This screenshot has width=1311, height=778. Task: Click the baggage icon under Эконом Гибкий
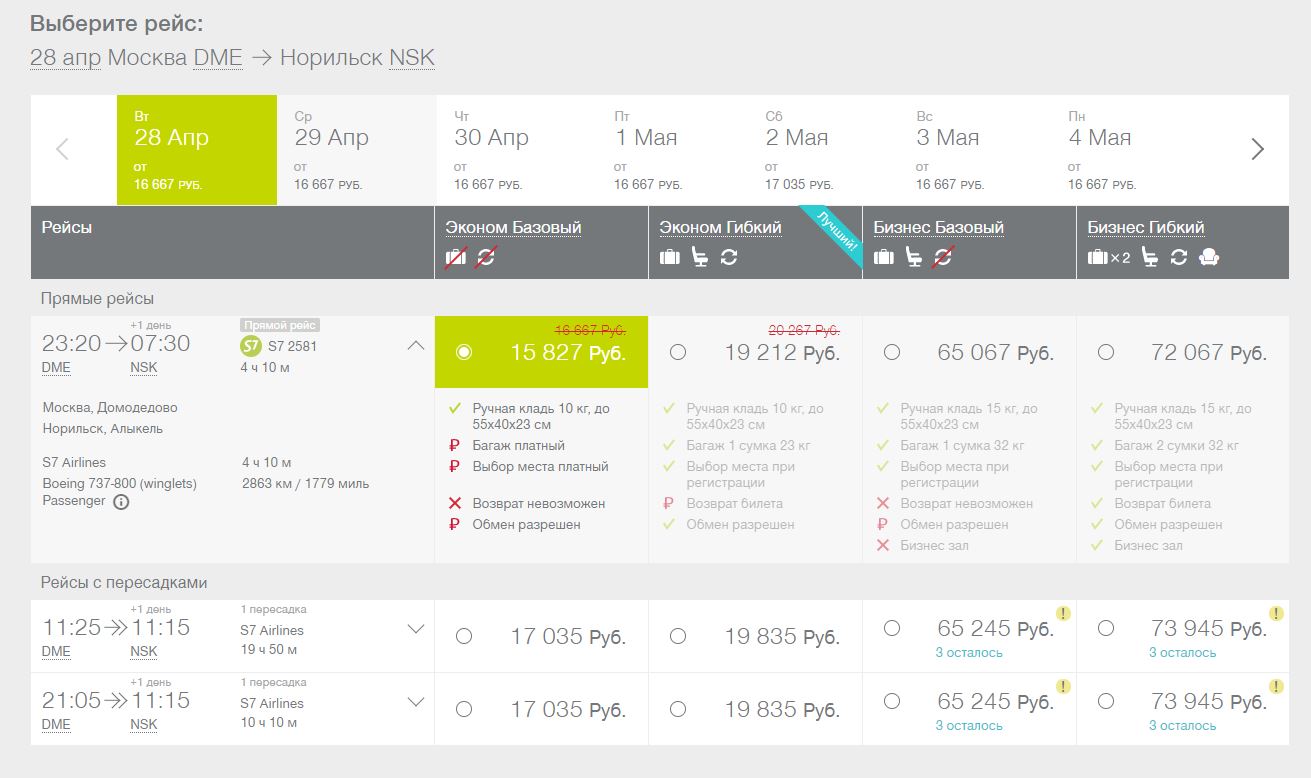[x=670, y=257]
